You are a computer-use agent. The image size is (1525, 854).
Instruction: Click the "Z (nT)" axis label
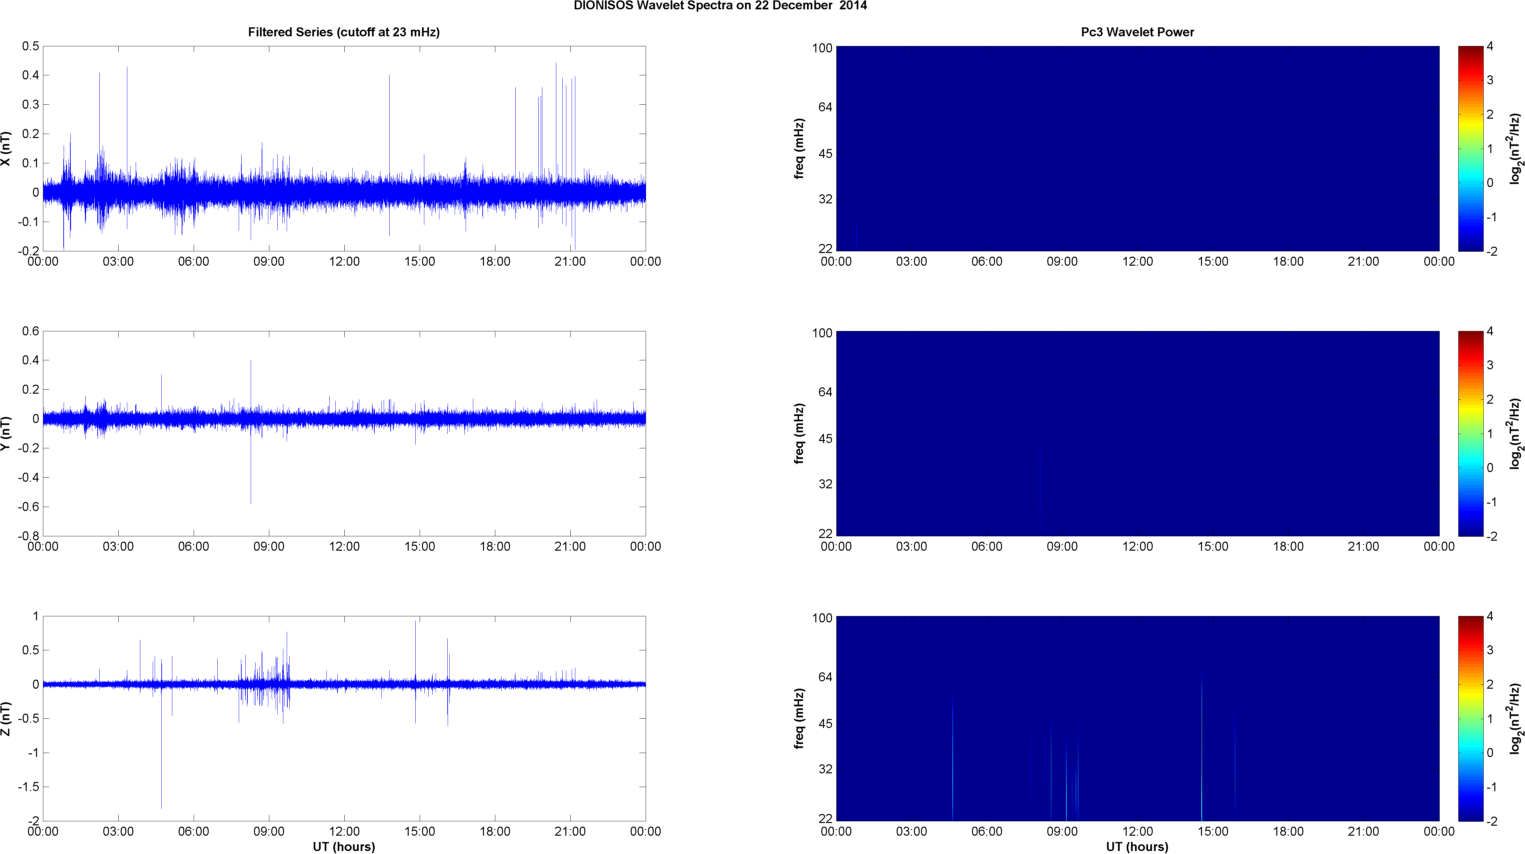(6, 719)
